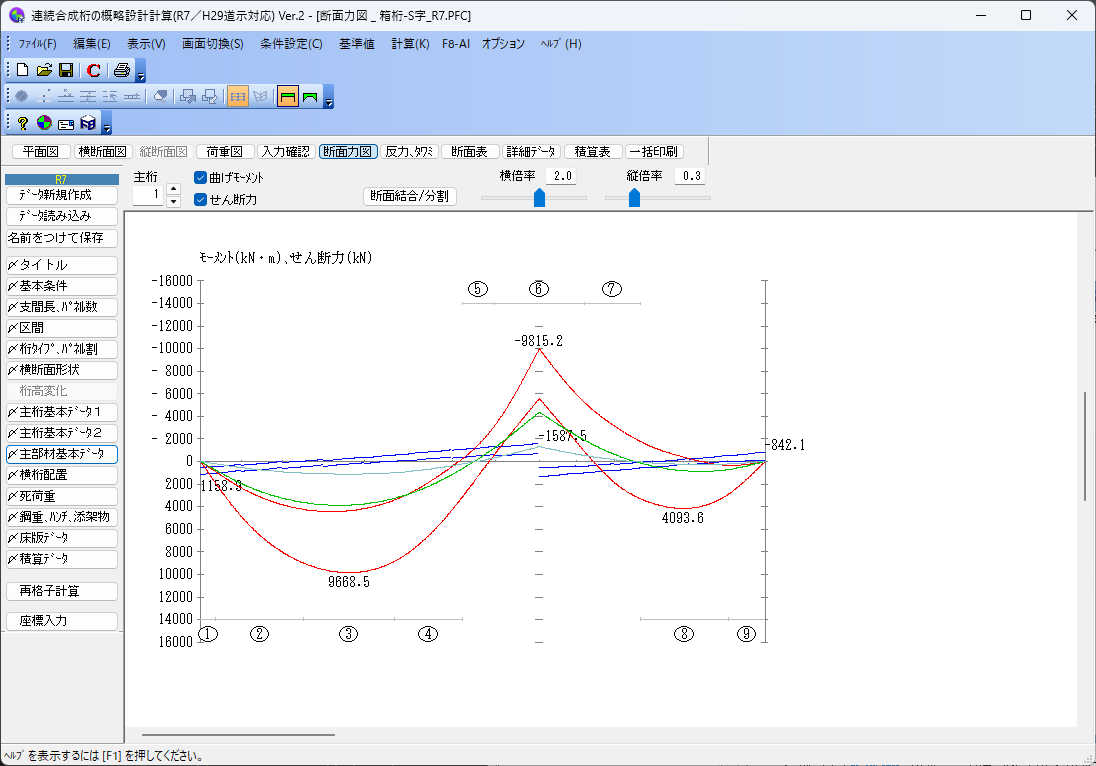Click the 一括印刷 button

(x=654, y=152)
